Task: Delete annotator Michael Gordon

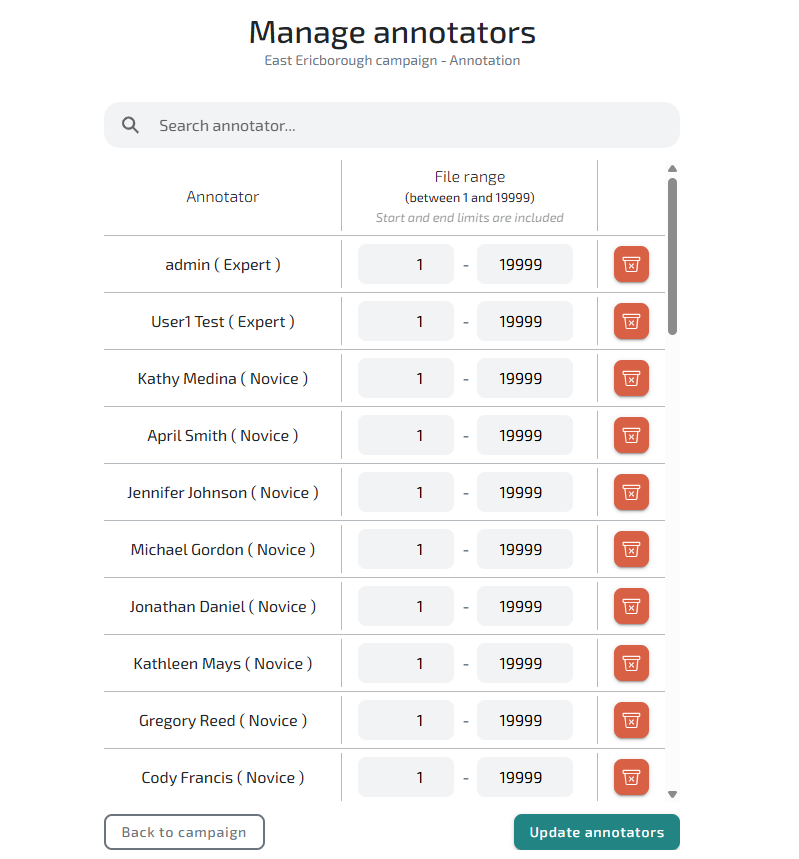Action: [631, 550]
